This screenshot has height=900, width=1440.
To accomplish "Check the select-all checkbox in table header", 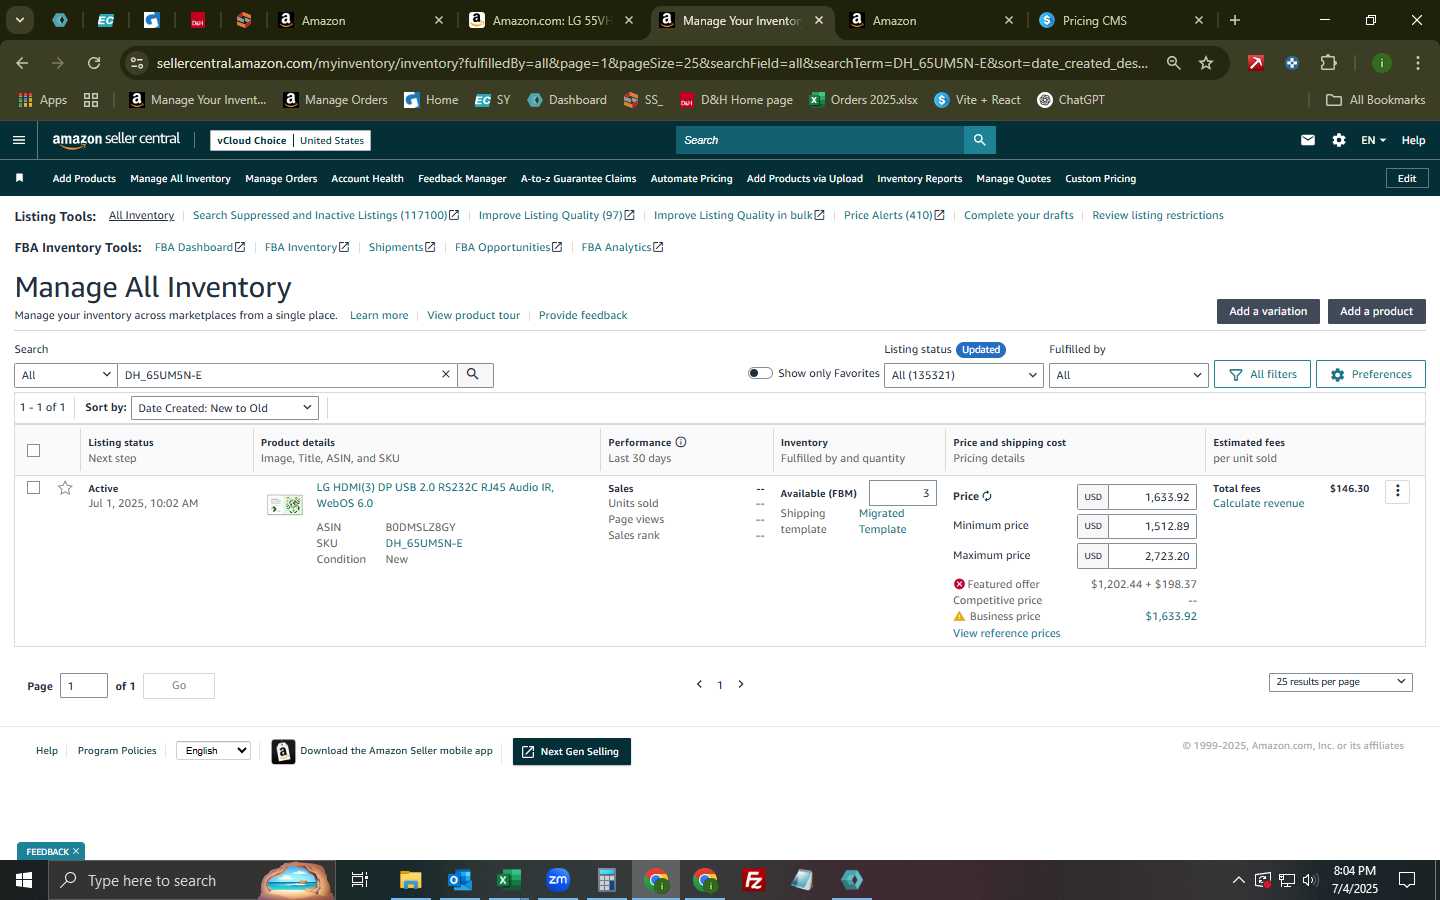I will tap(33, 450).
